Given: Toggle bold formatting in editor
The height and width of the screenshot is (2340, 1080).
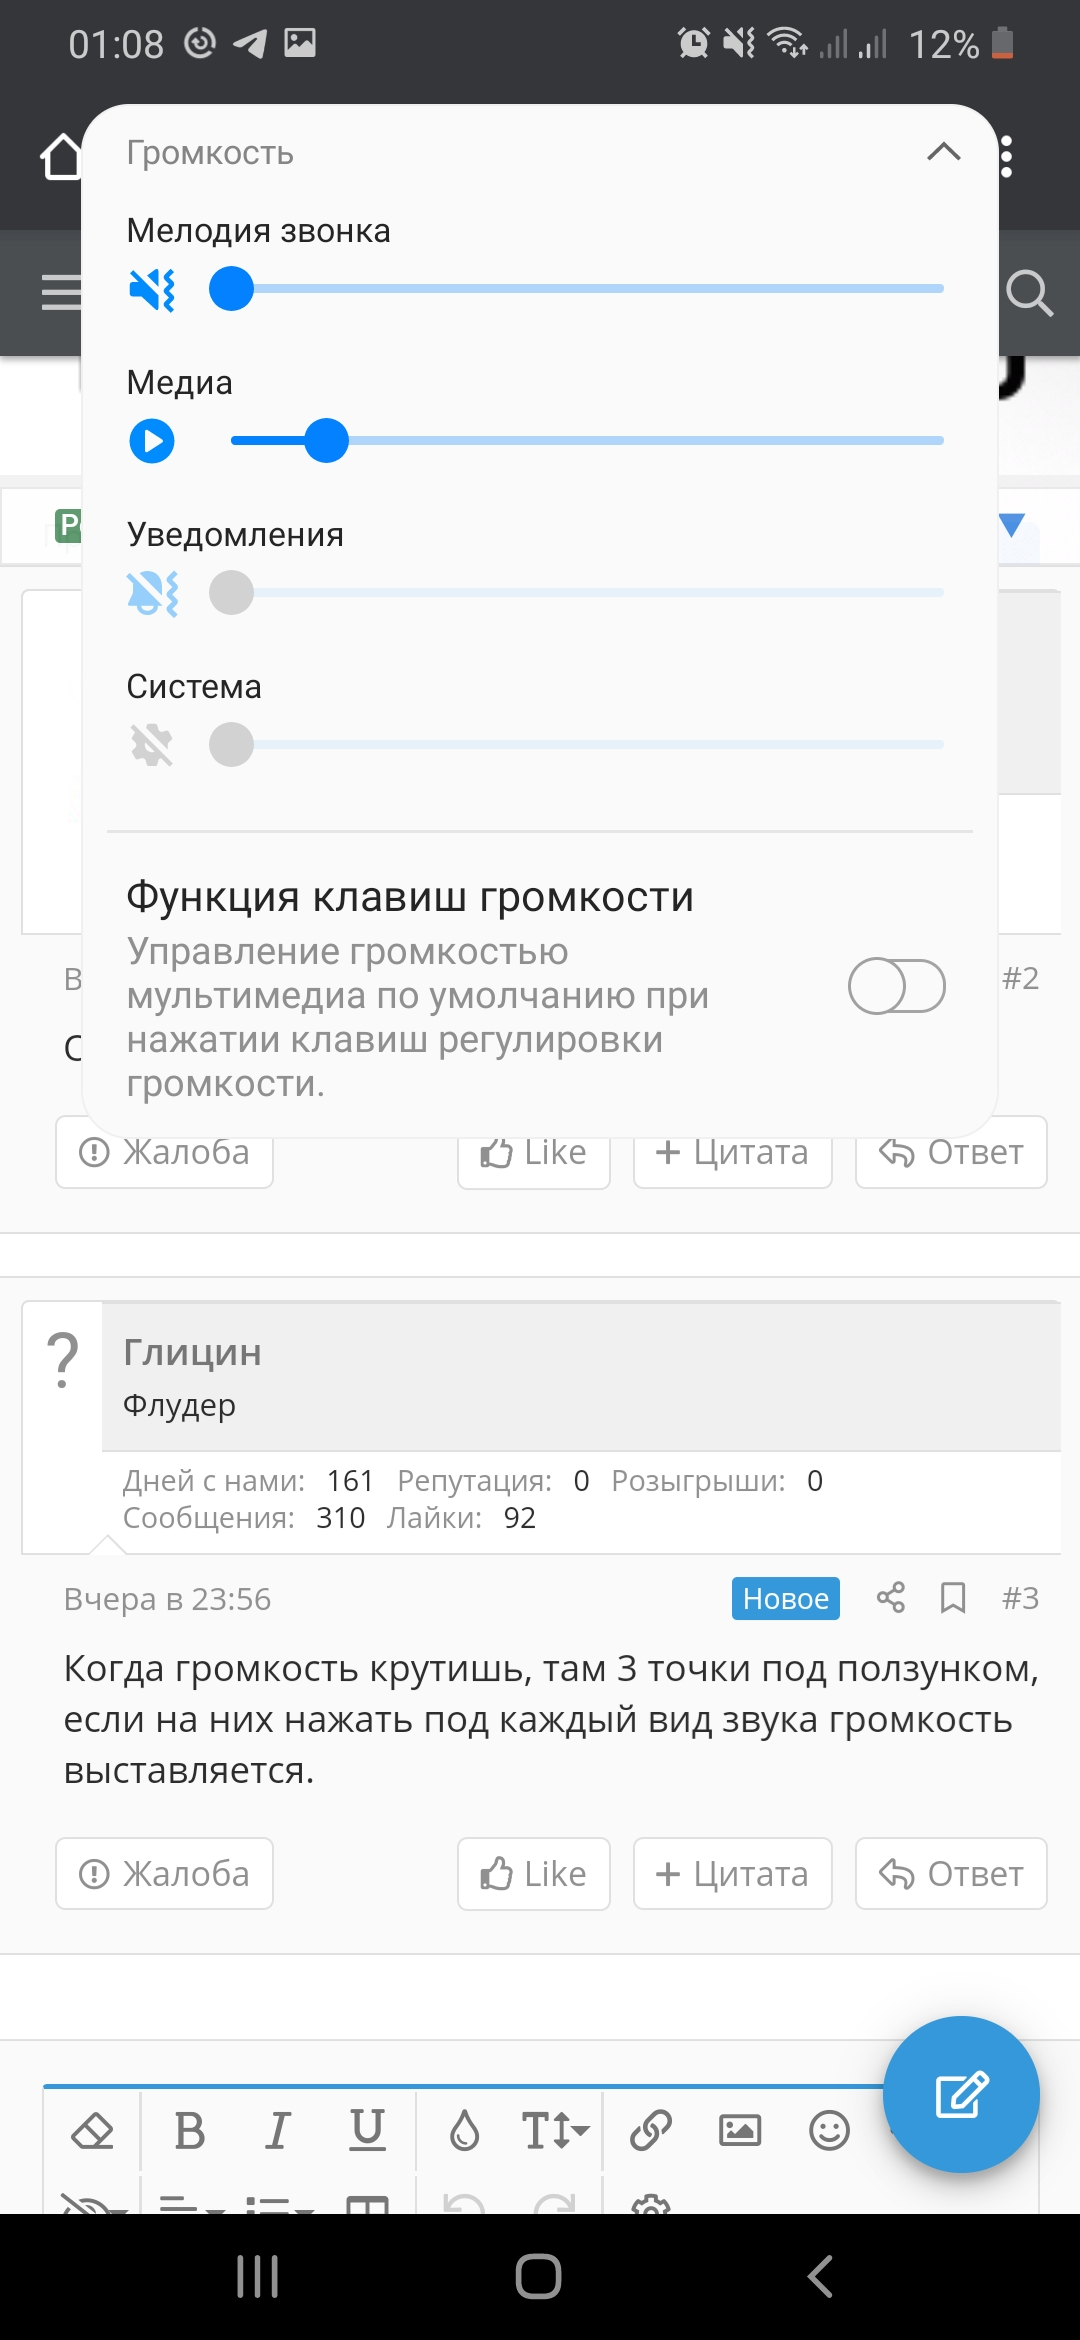Looking at the screenshot, I should click(189, 2130).
